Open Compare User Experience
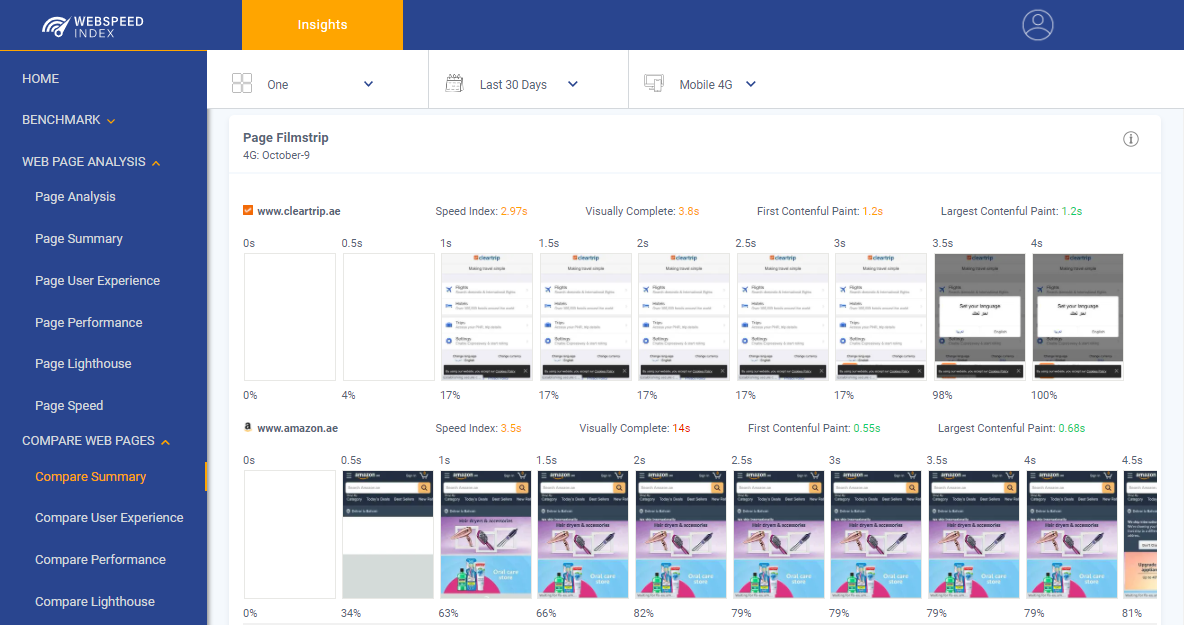The image size is (1184, 625). click(x=109, y=518)
